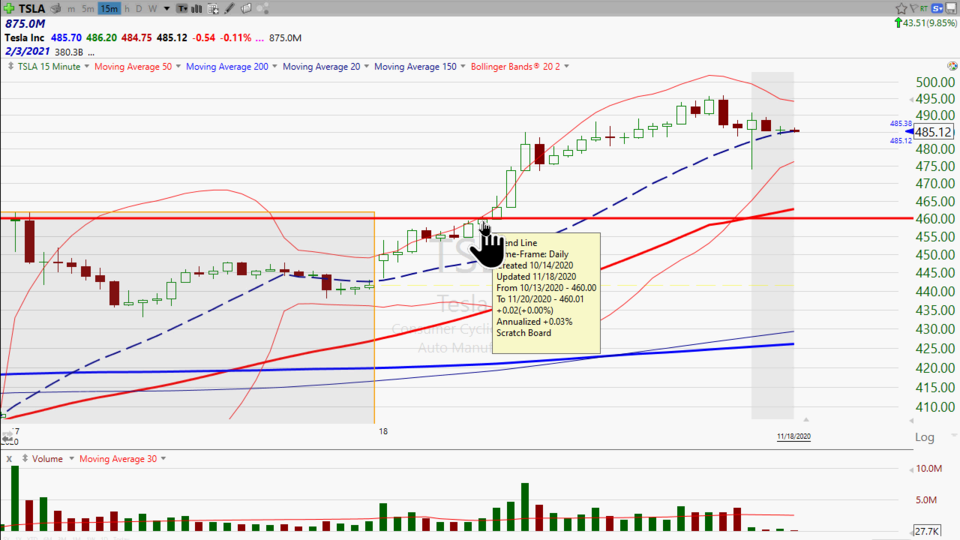
Task: Click the printer icon beside TSLA
Action: (x=56, y=9)
